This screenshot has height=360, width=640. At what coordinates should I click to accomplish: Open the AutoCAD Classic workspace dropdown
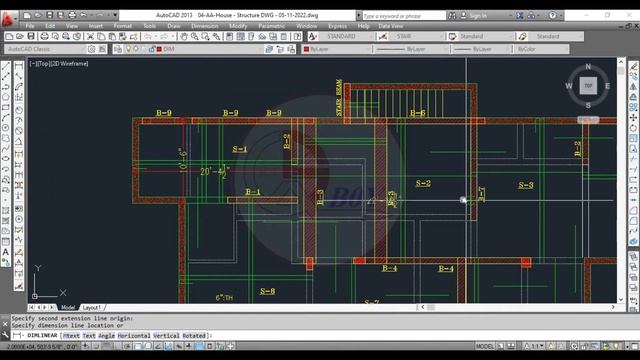click(x=45, y=49)
